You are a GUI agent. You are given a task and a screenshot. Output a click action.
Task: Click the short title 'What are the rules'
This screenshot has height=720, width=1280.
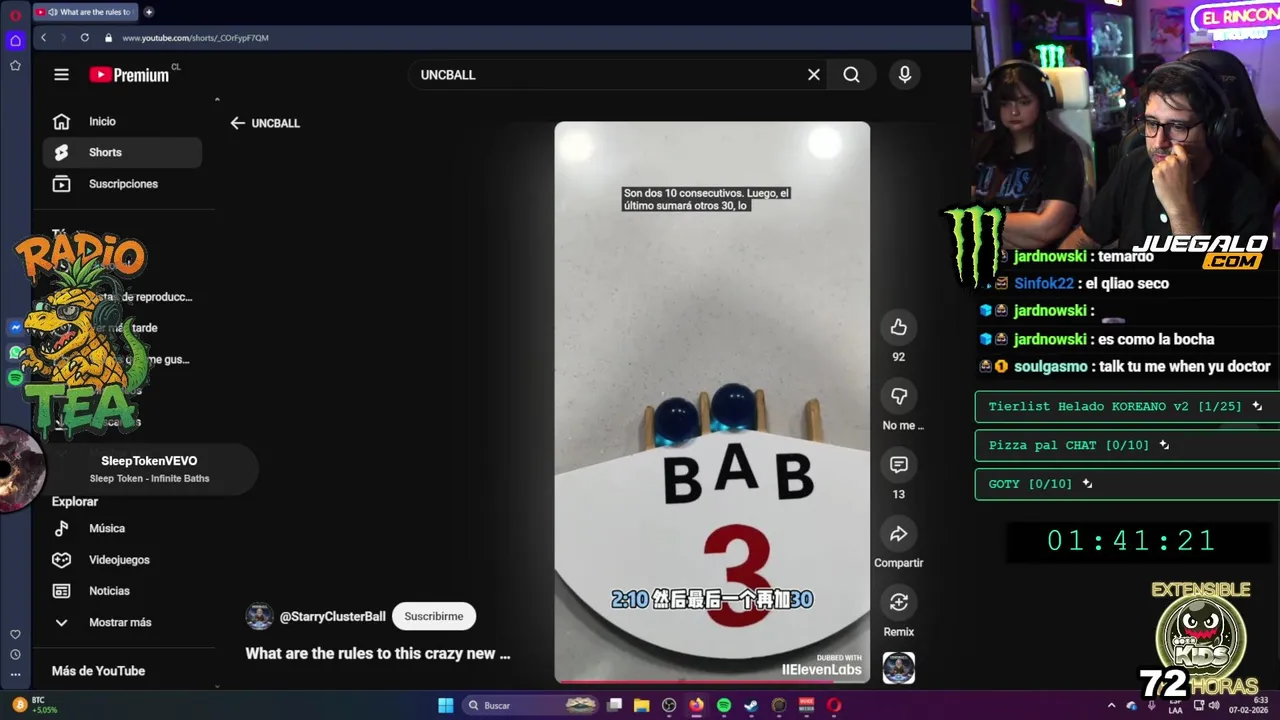378,654
